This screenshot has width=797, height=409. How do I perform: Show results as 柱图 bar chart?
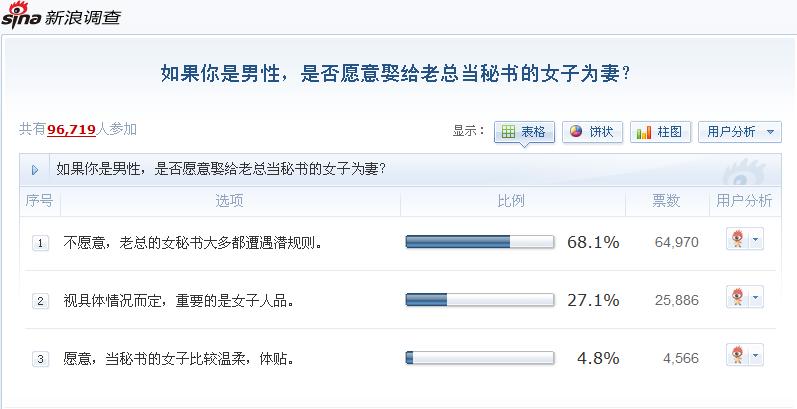(660, 132)
